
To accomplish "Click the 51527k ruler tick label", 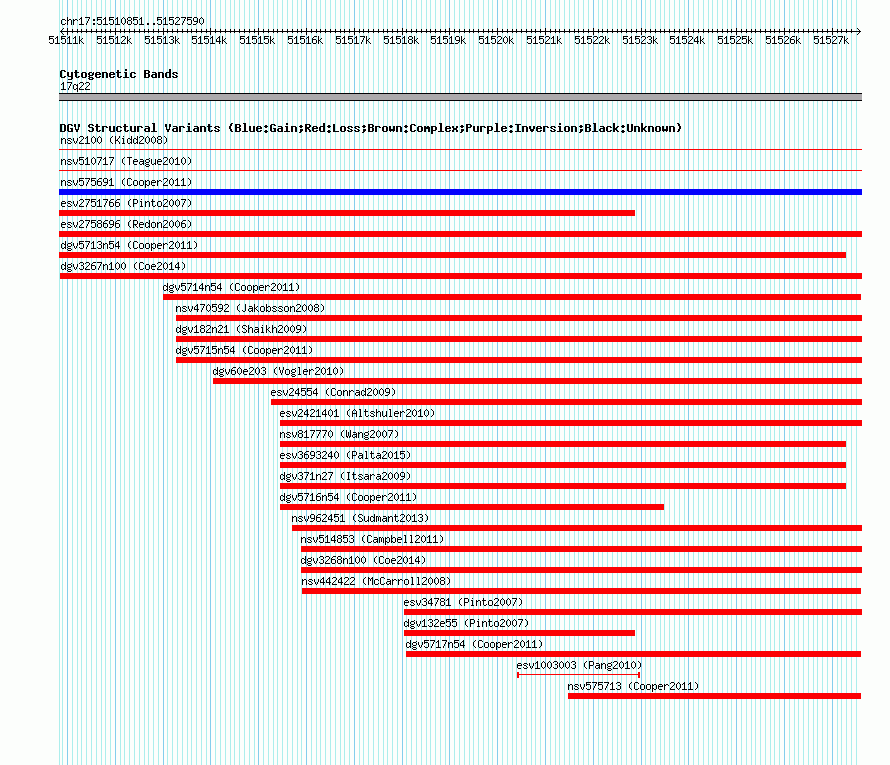I will (831, 40).
